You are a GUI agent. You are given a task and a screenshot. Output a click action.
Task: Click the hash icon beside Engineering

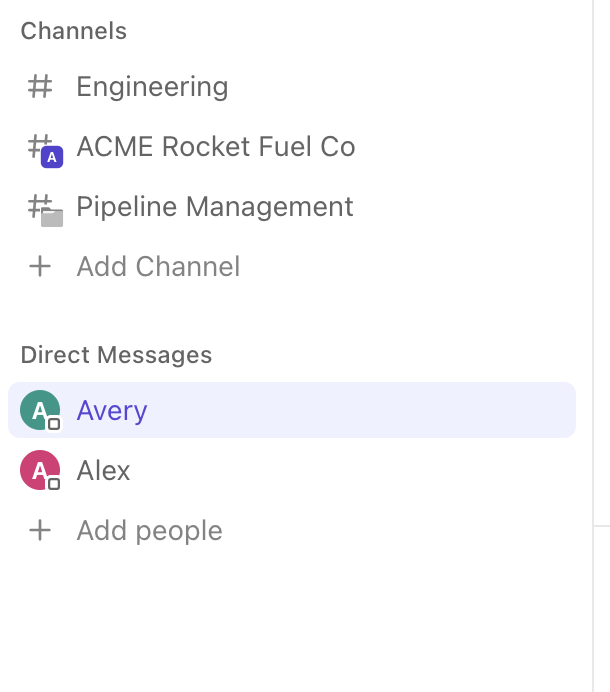point(40,87)
